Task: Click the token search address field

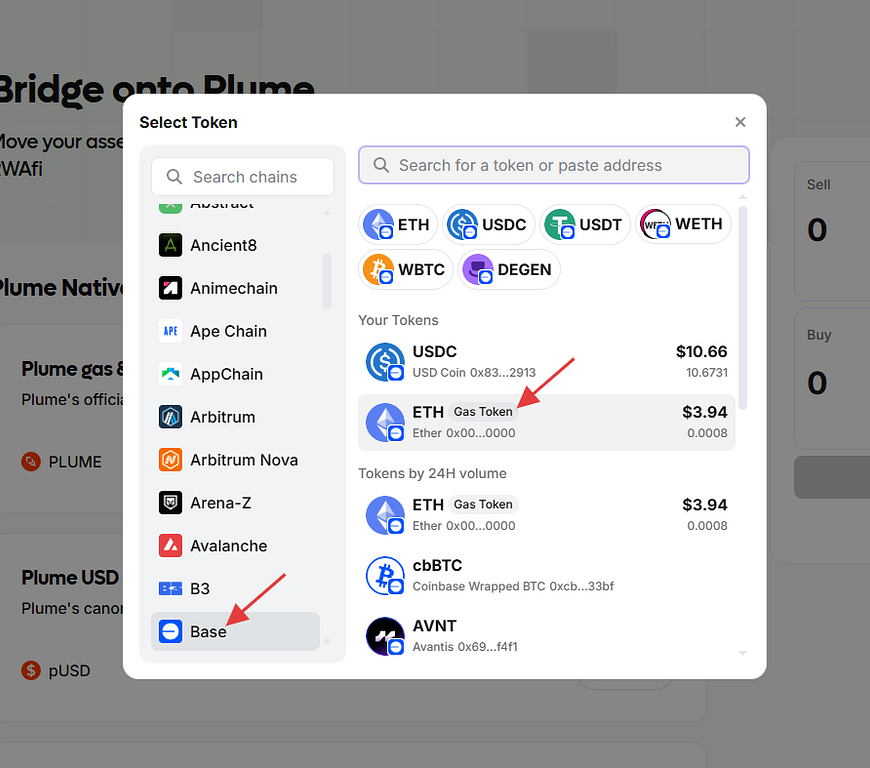Action: pyautogui.click(x=553, y=165)
